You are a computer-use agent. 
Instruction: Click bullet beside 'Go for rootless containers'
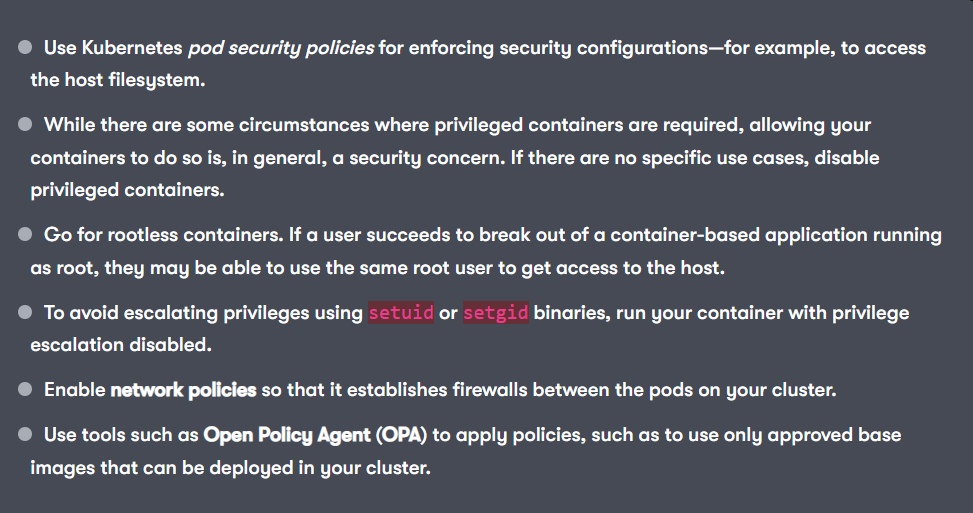click(25, 234)
